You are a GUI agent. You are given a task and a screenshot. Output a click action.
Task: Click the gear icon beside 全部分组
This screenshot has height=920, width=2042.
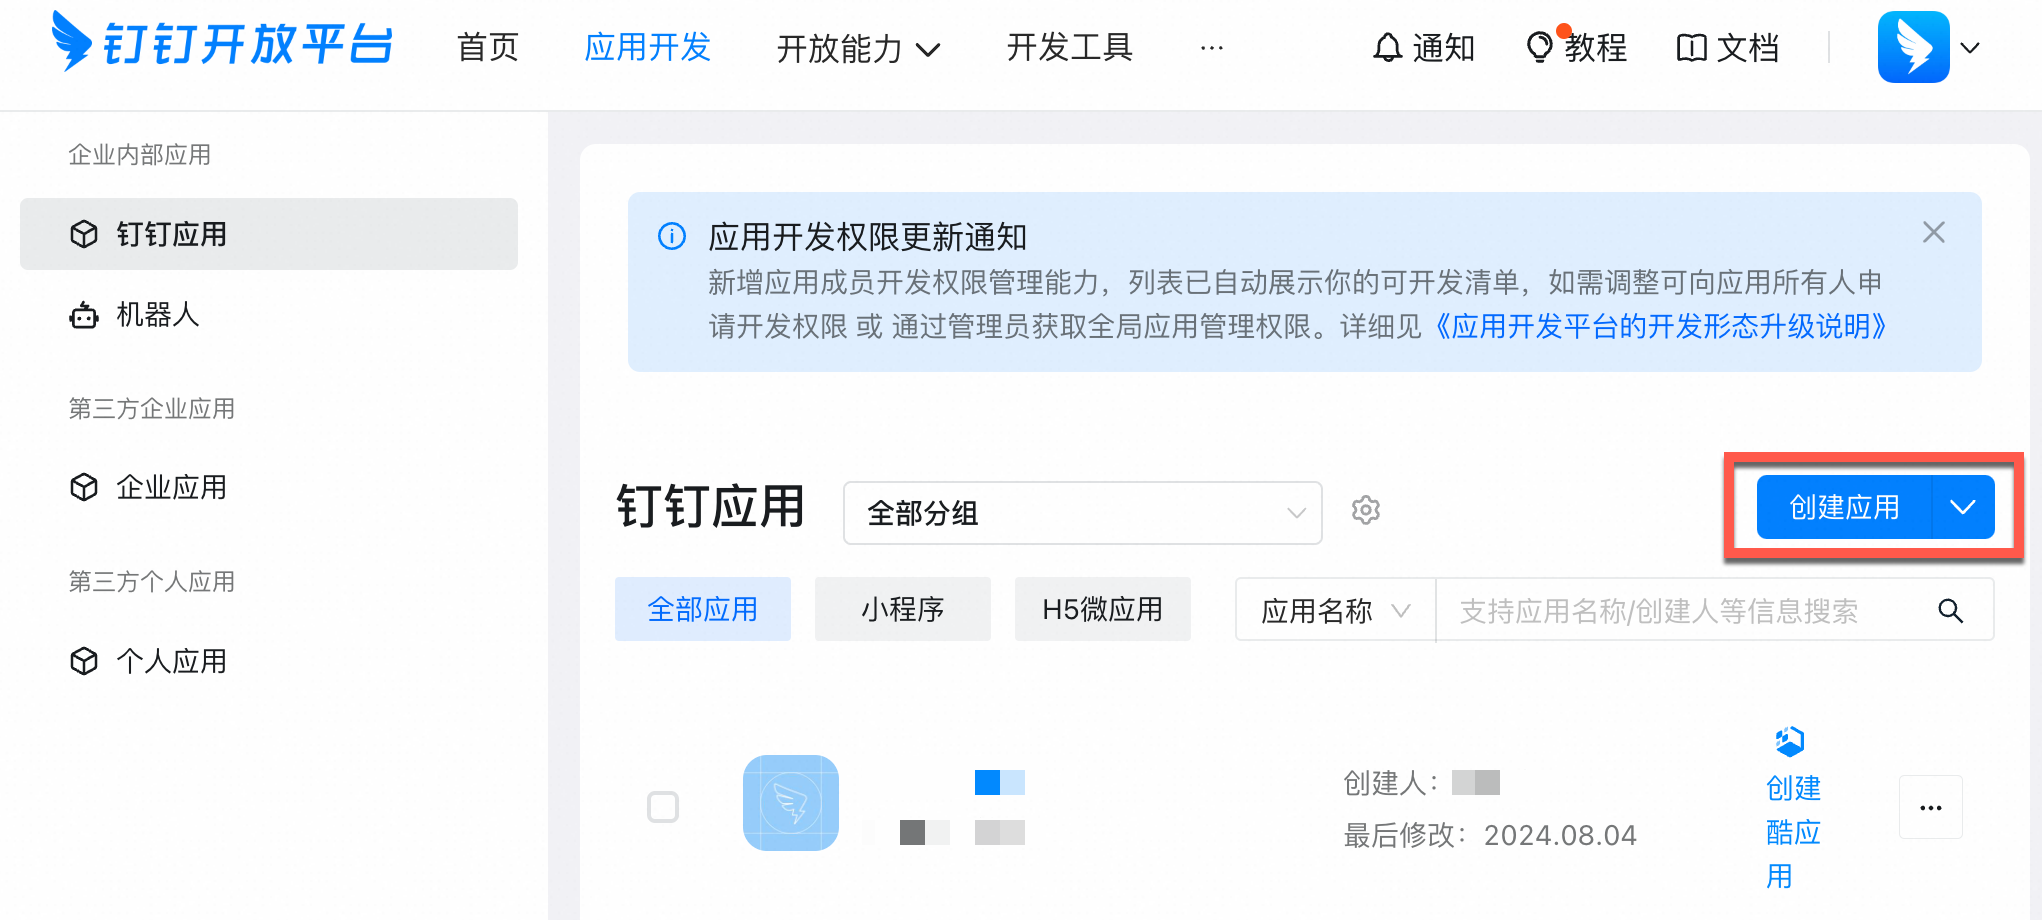pos(1365,511)
